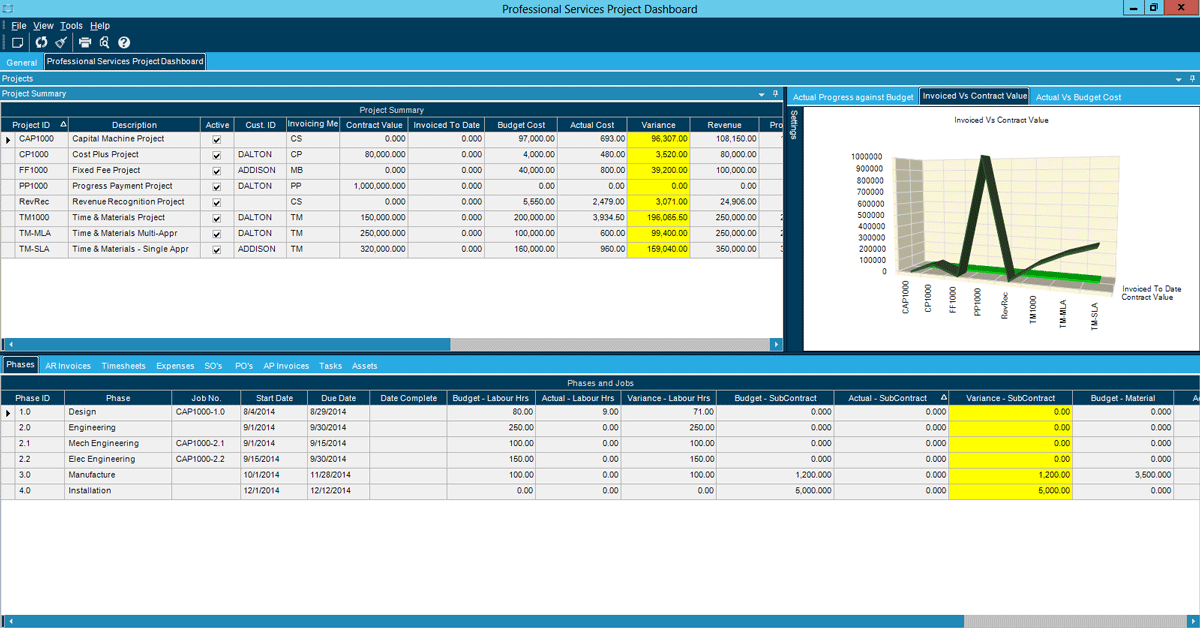Click the Print icon
Viewport: 1200px width, 628px height.
click(85, 42)
